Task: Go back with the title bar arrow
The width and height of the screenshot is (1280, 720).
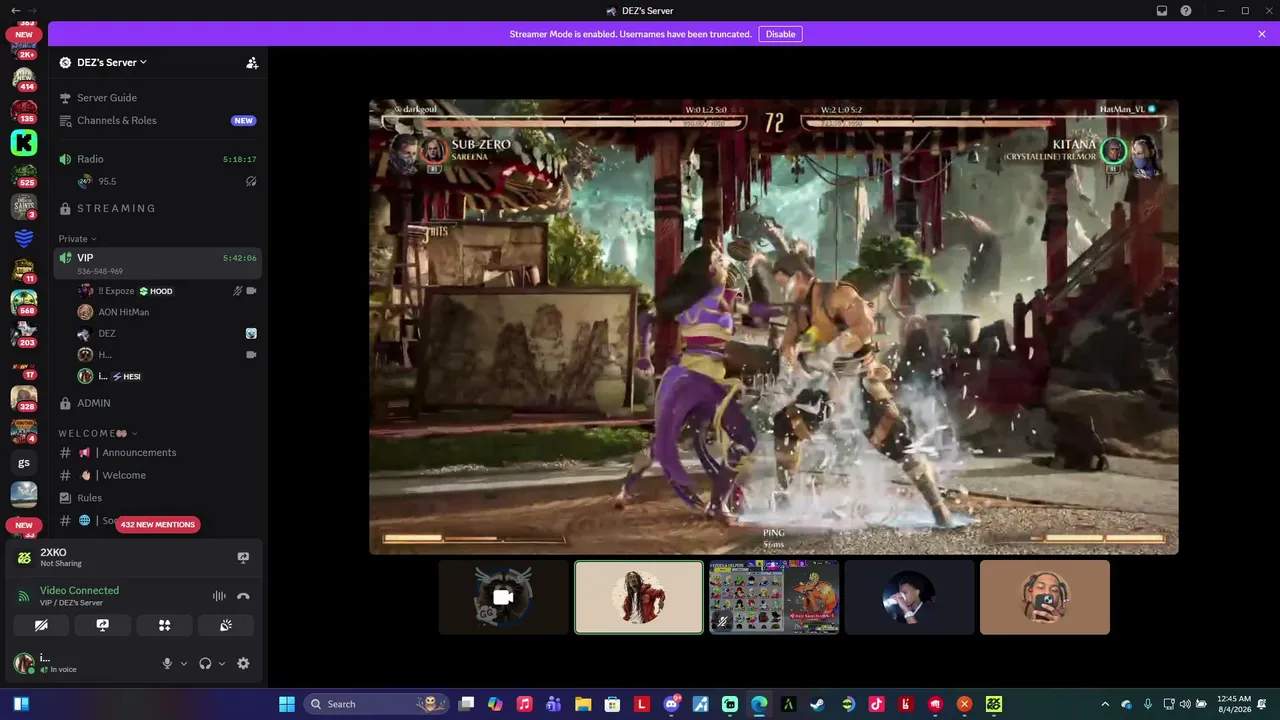Action: click(x=15, y=10)
